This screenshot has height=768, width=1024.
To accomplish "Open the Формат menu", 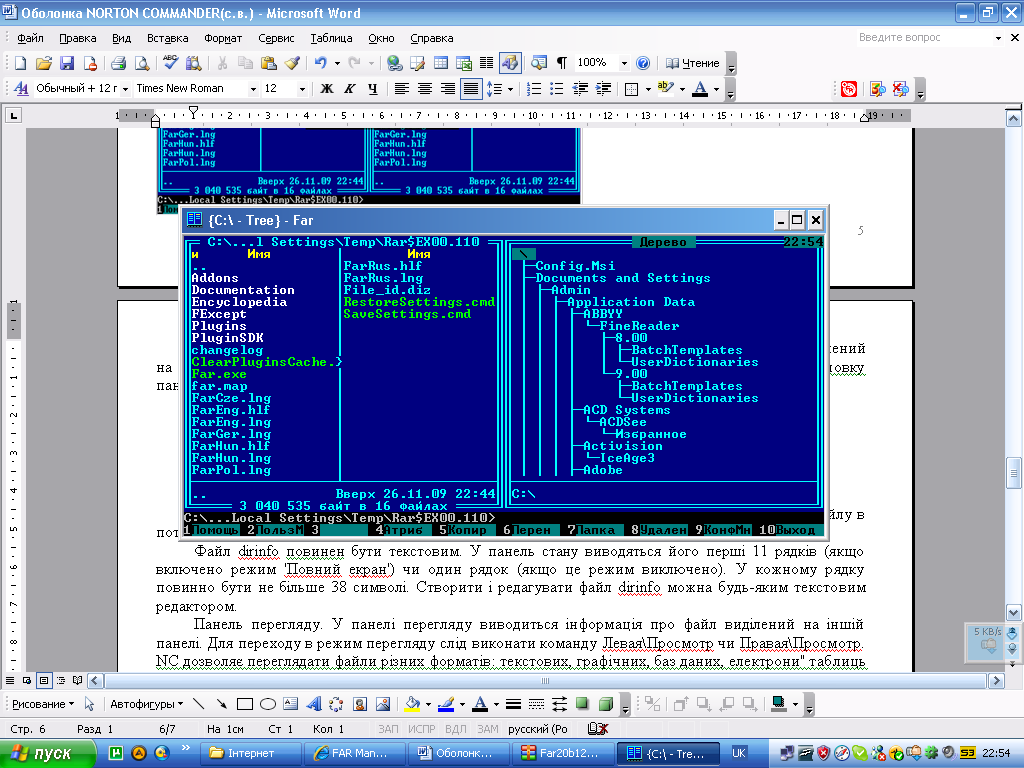I will click(x=223, y=38).
